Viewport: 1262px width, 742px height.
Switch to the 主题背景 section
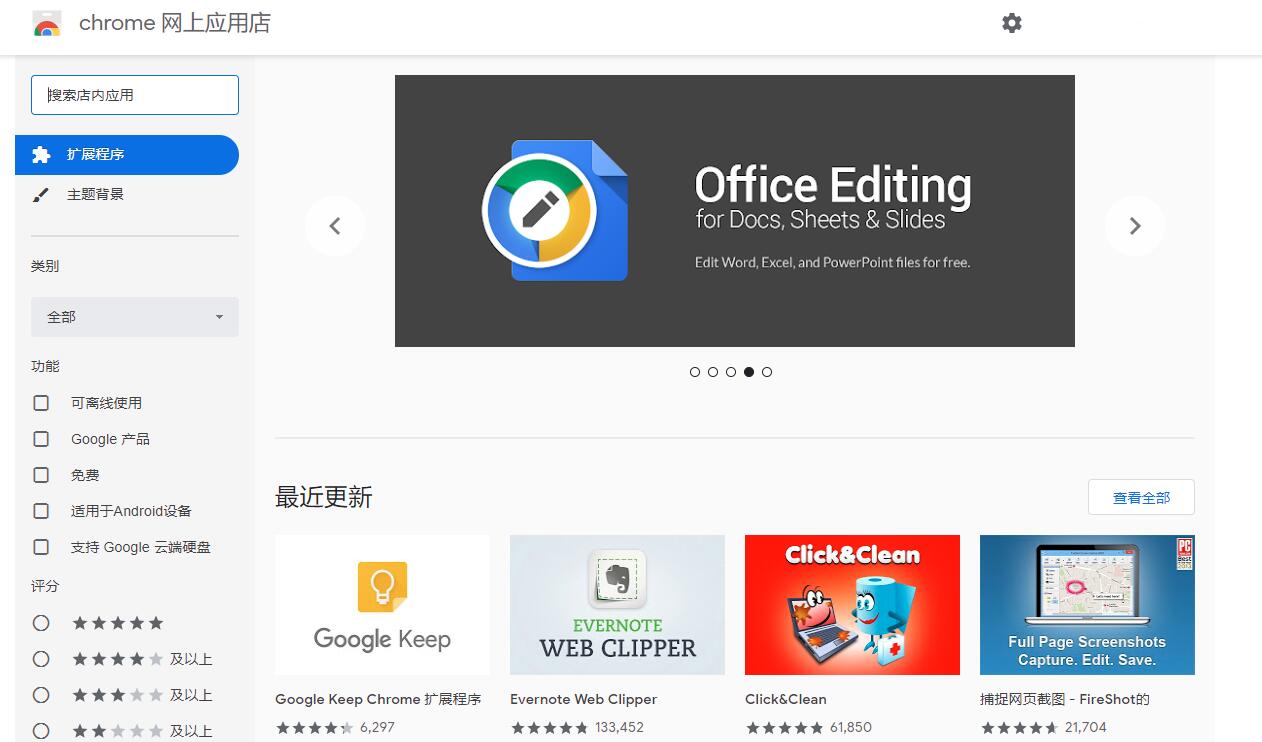(96, 194)
